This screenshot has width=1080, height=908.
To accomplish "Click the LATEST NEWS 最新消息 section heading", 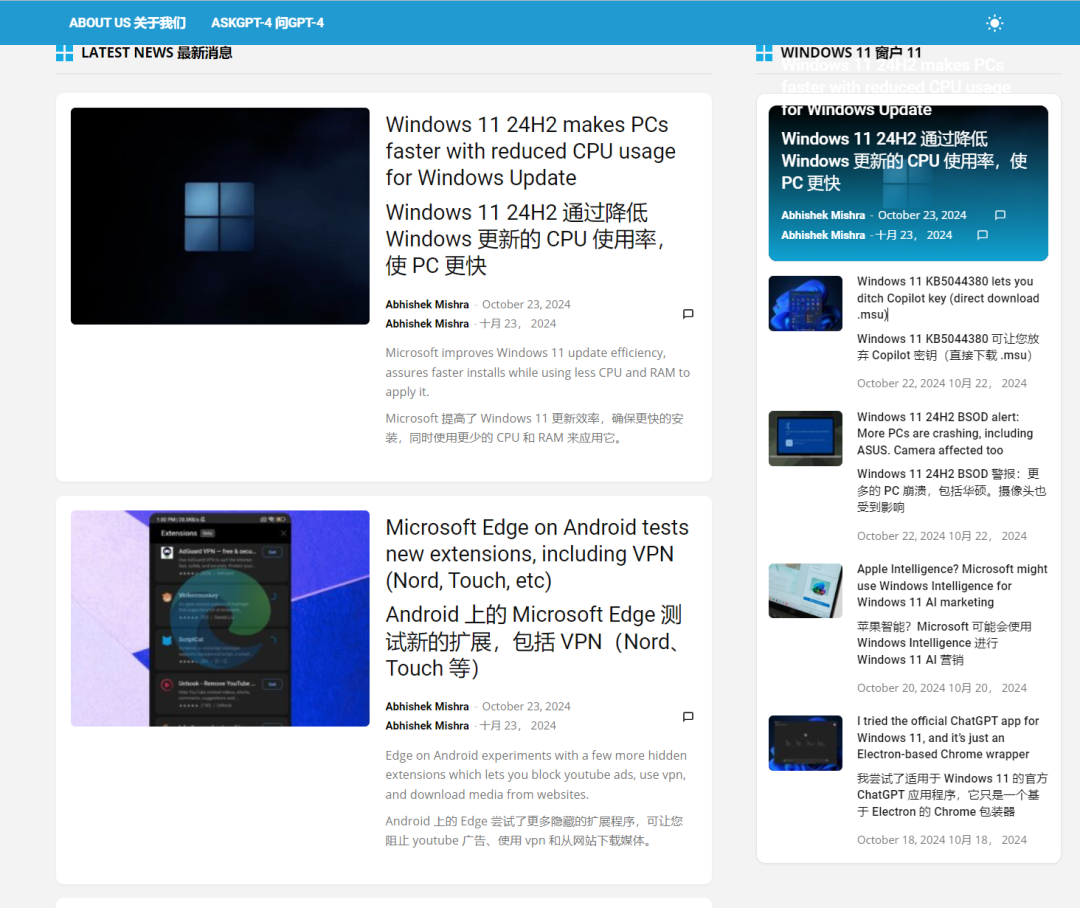I will click(156, 53).
